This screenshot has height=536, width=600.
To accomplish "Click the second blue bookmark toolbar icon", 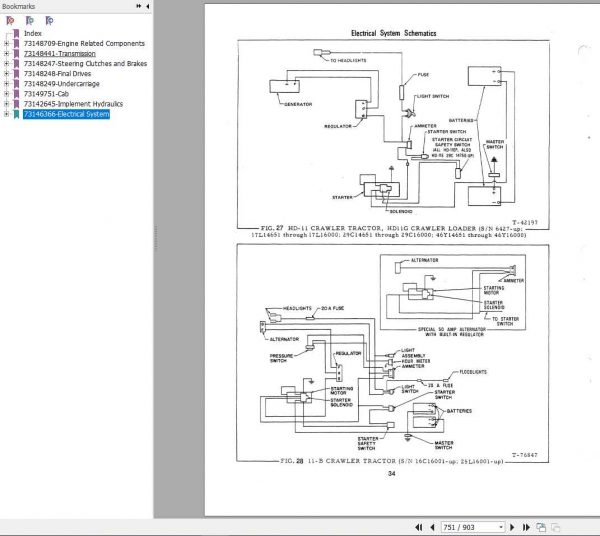I will (30, 20).
